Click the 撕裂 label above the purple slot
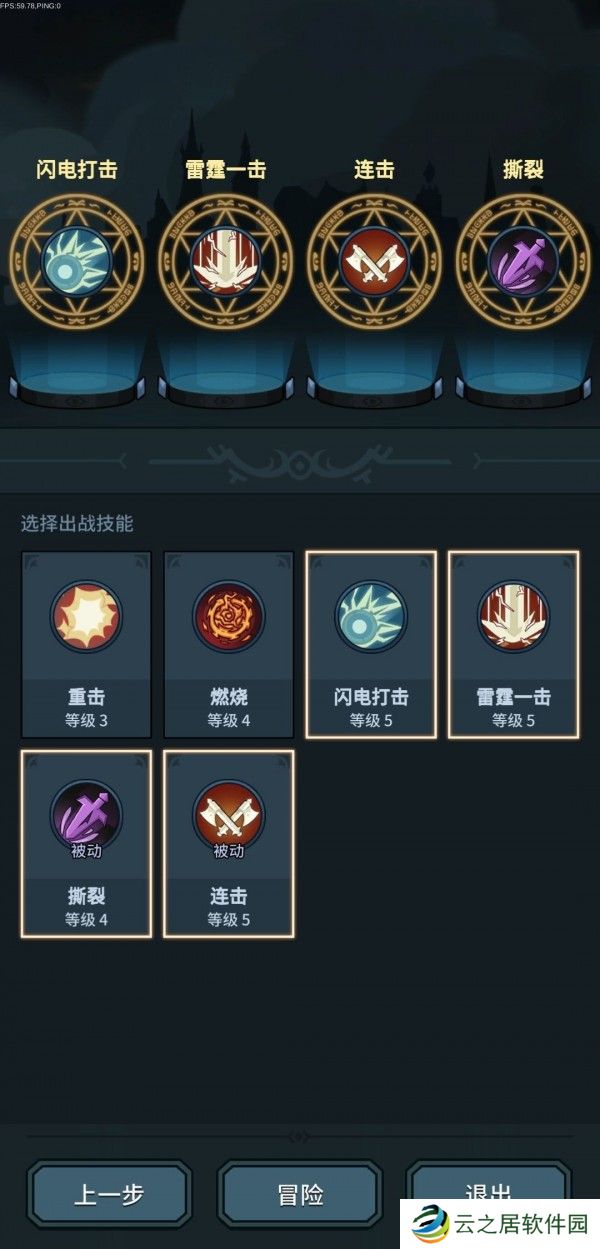The width and height of the screenshot is (600, 1249). pyautogui.click(x=523, y=169)
